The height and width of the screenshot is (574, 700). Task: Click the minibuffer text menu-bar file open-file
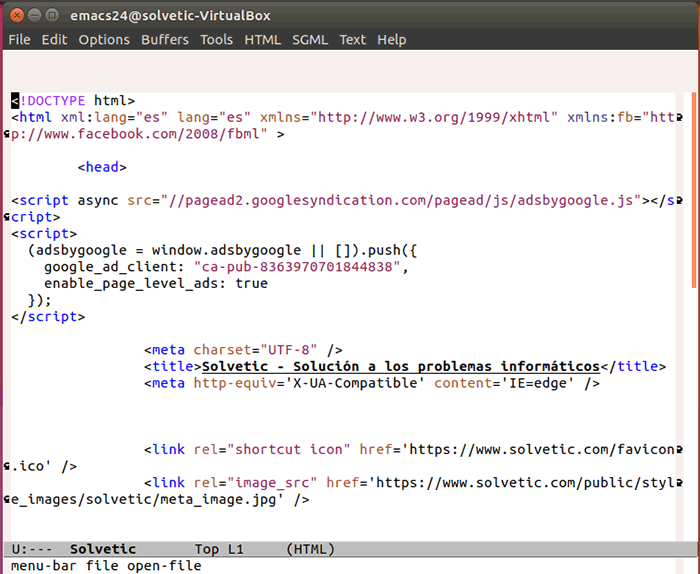point(106,566)
